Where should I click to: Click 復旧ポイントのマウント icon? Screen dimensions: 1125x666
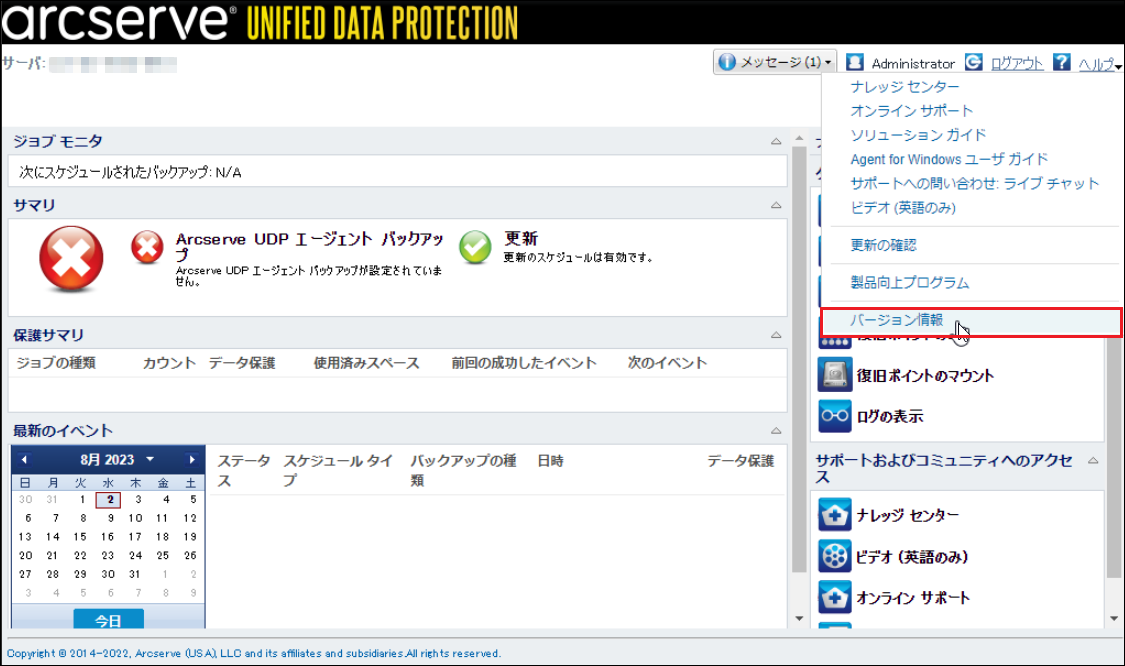click(835, 375)
